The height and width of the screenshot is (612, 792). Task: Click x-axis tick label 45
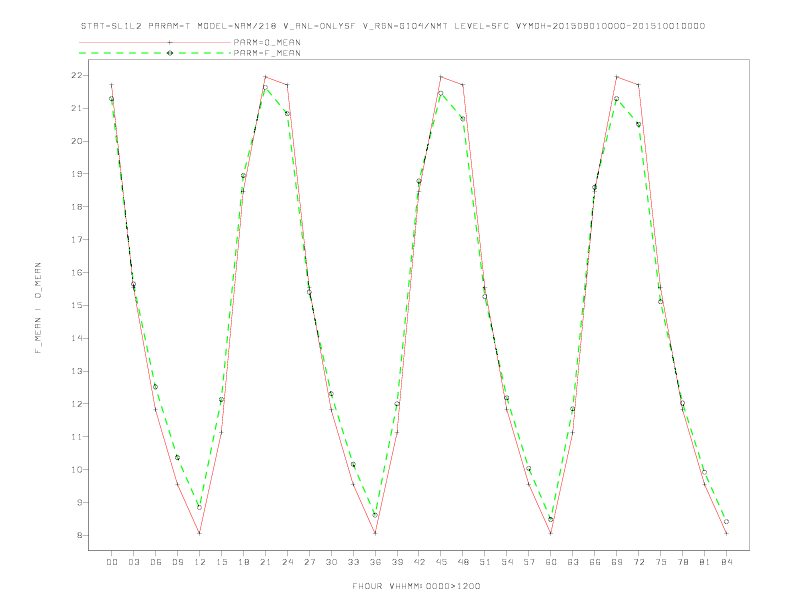[x=441, y=562]
